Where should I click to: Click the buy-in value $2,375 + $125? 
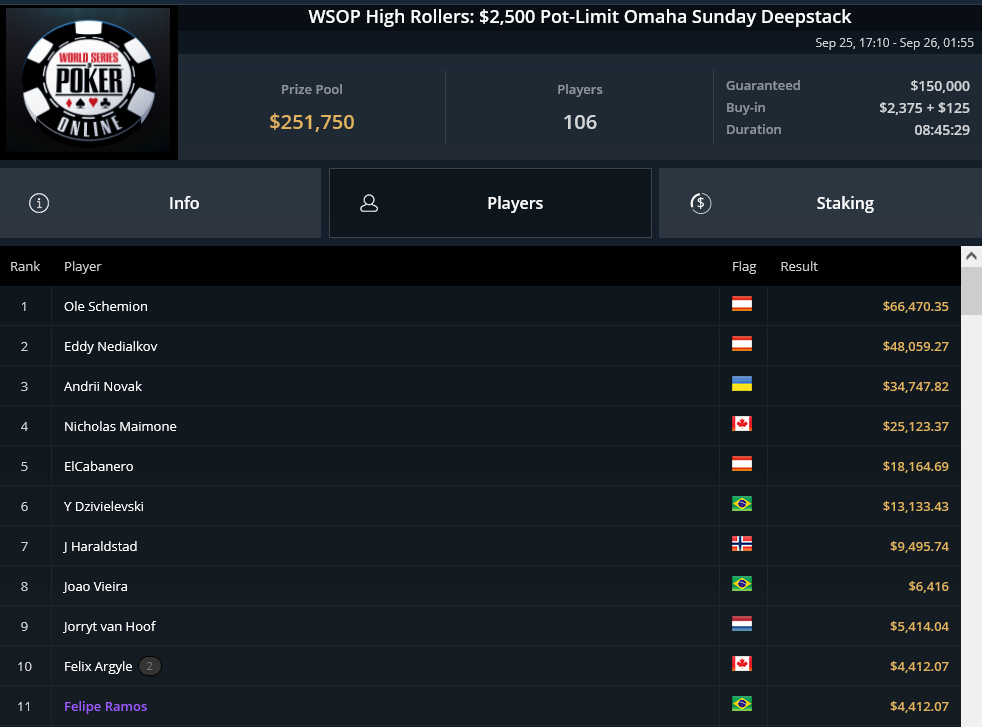[x=924, y=108]
